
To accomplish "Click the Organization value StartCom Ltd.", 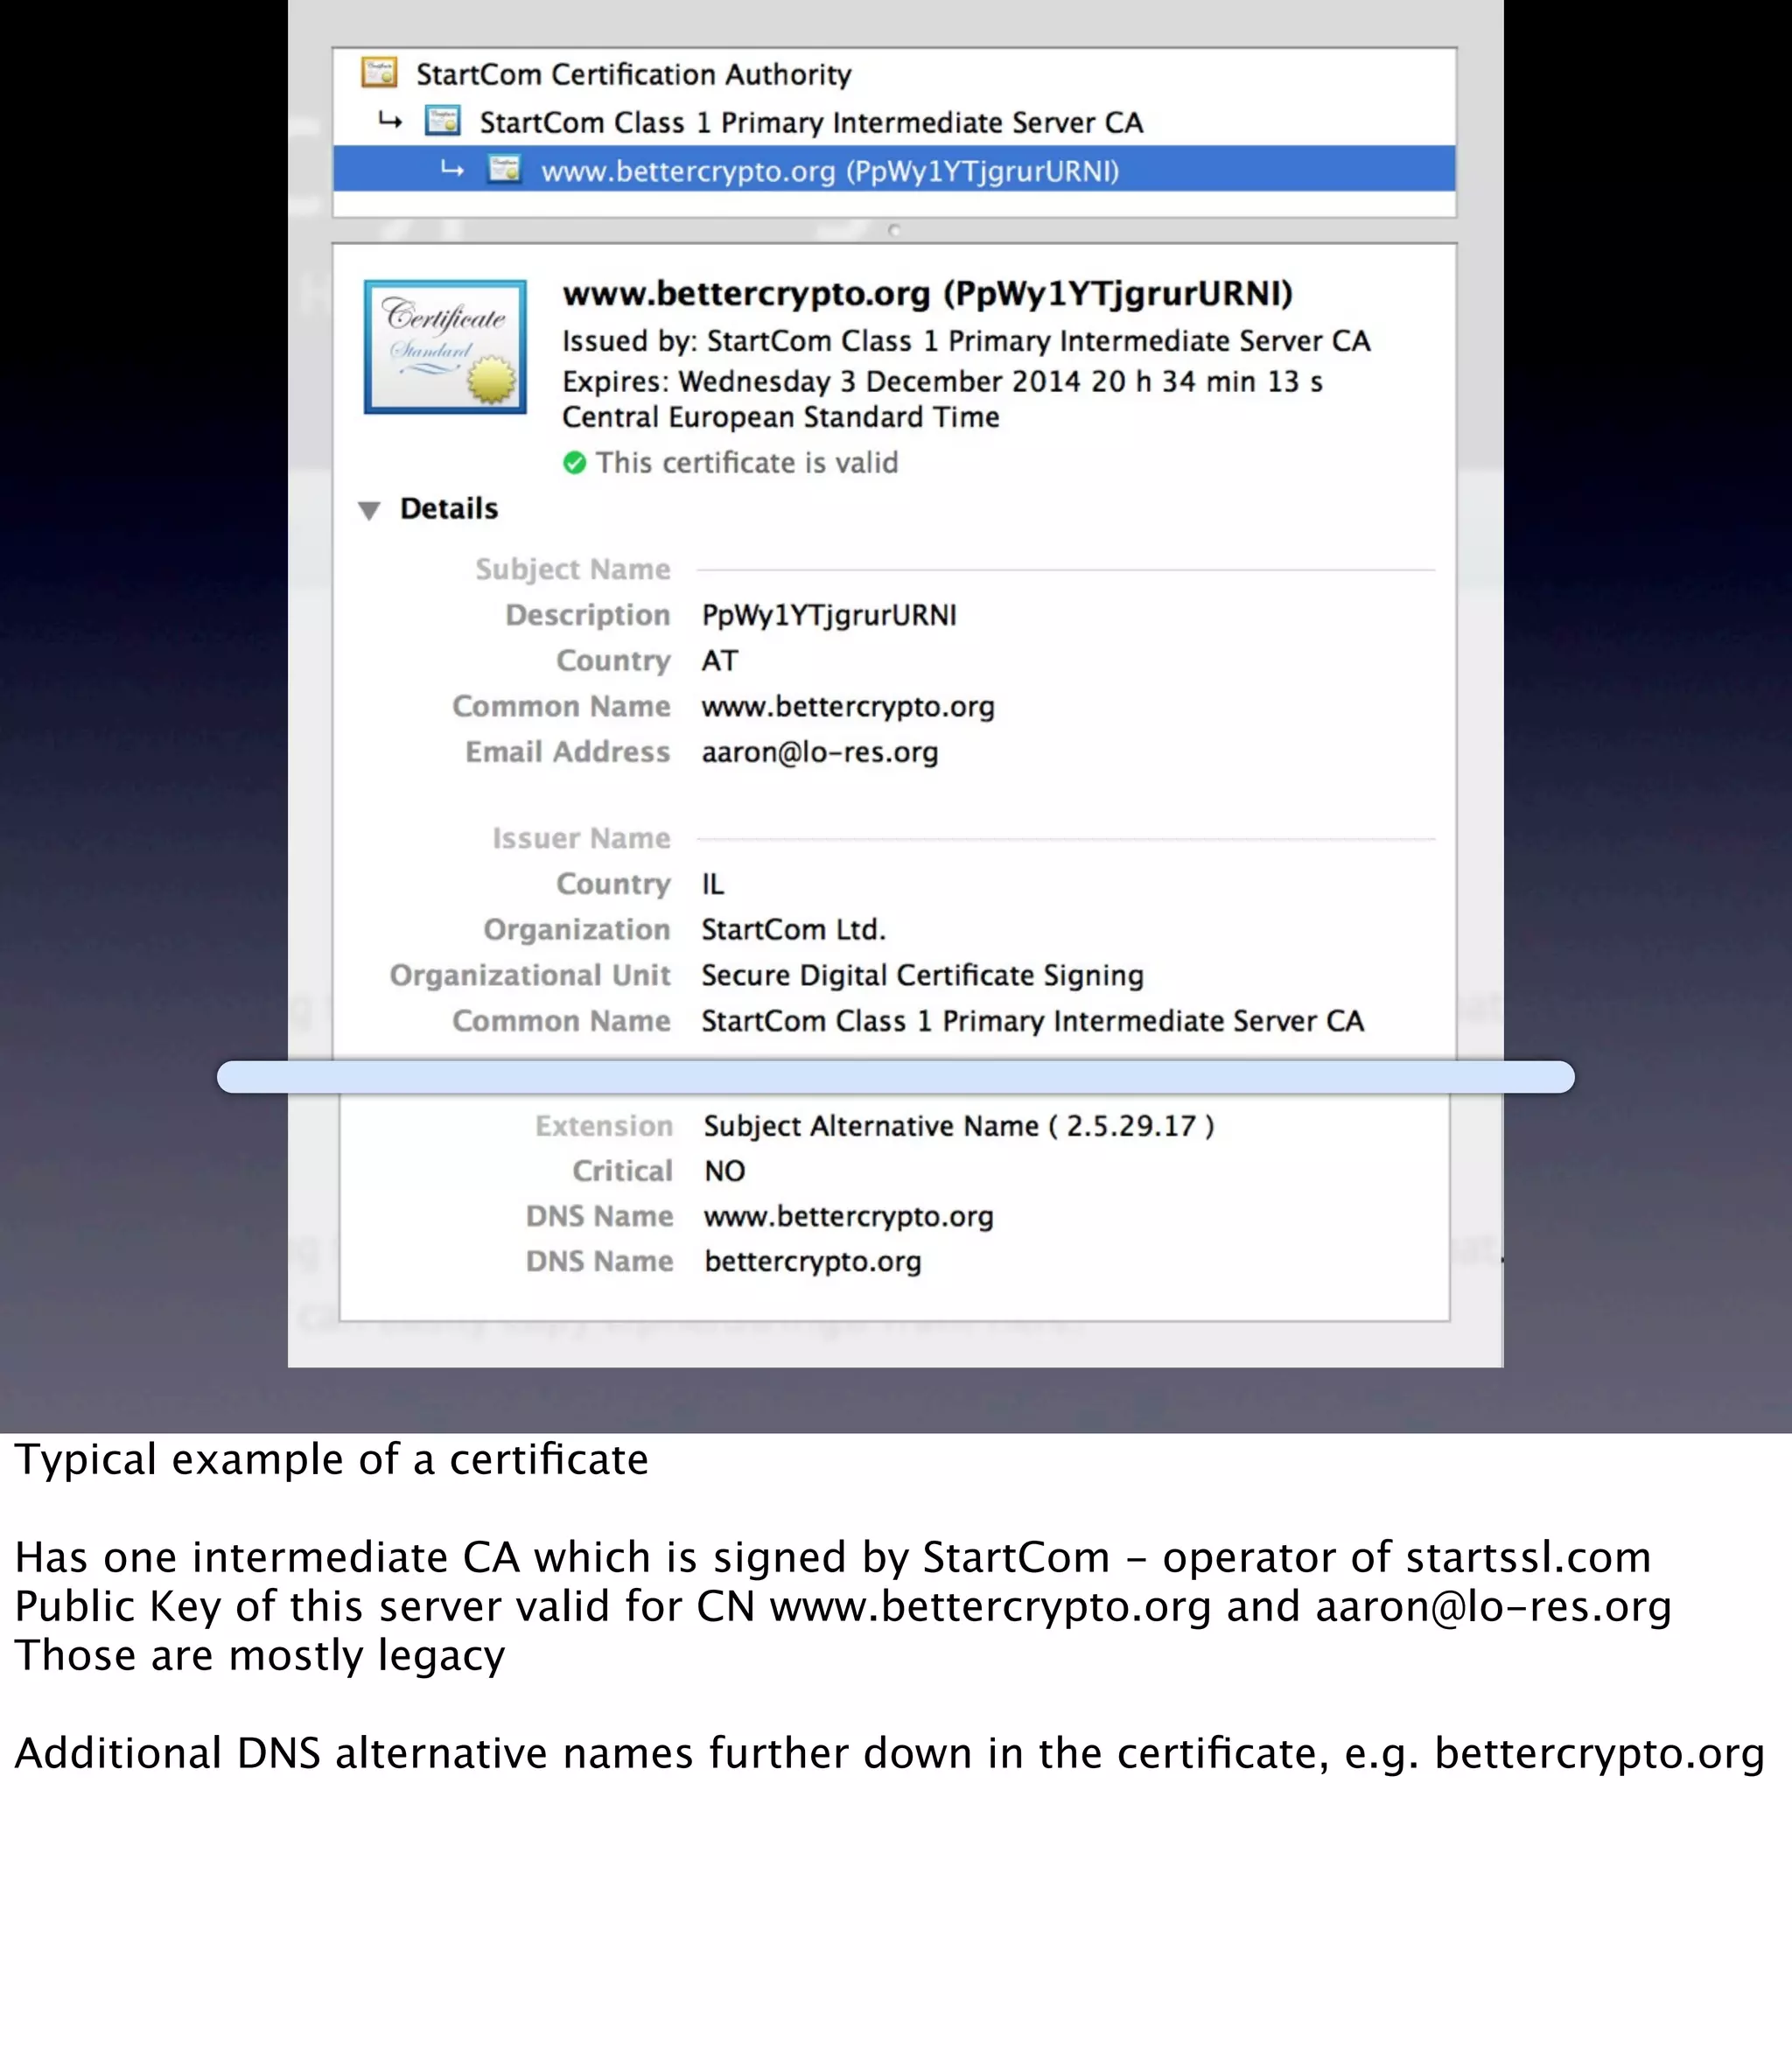I will click(794, 929).
